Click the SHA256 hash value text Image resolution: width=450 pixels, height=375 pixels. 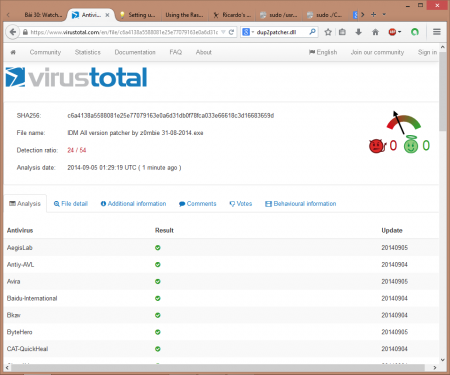click(171, 116)
